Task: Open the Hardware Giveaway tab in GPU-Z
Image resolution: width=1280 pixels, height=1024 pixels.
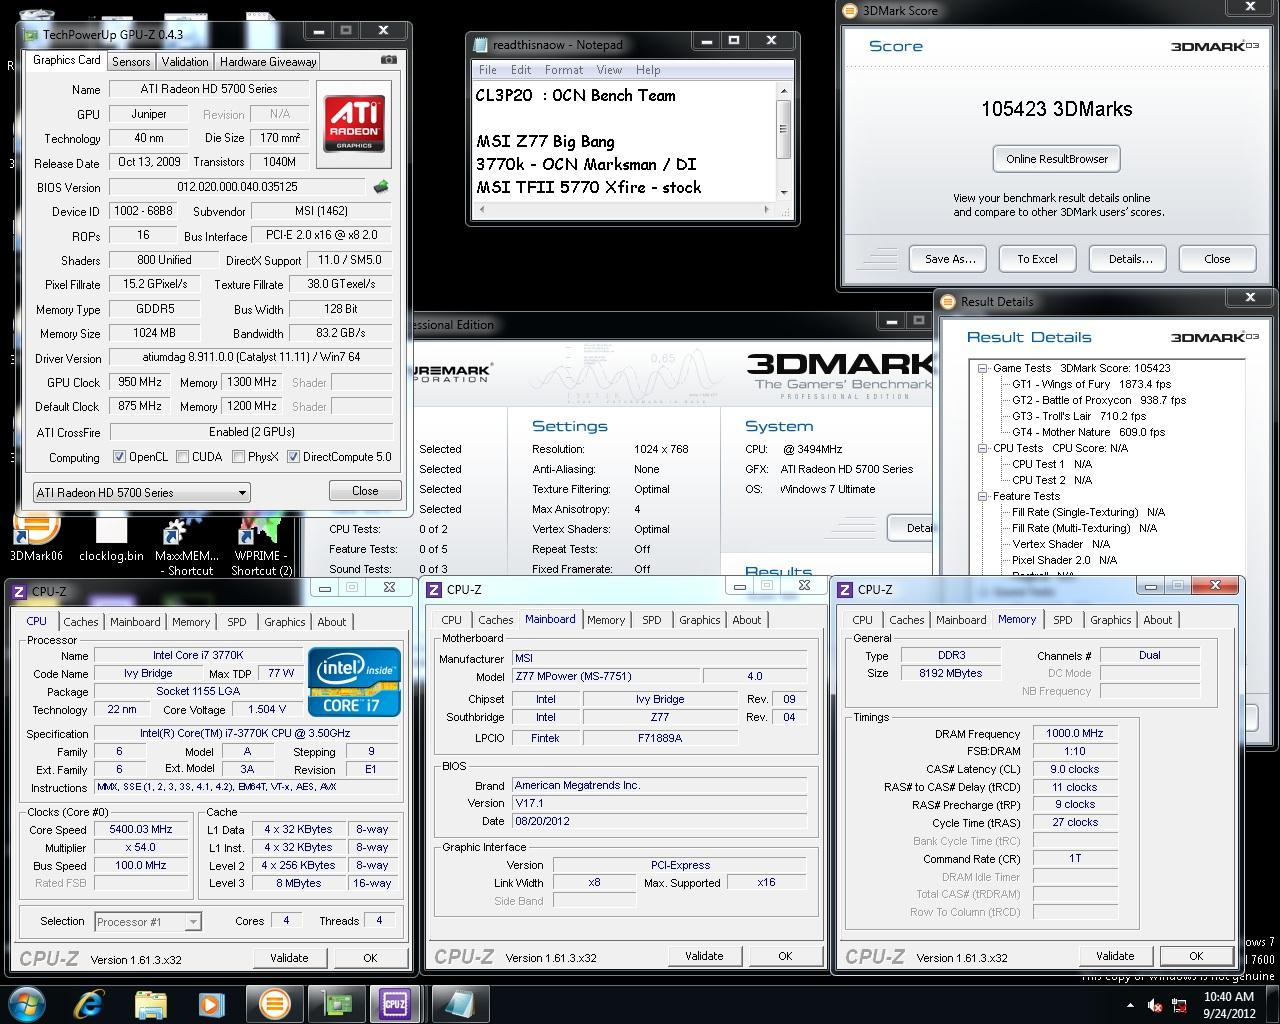Action: [x=268, y=61]
